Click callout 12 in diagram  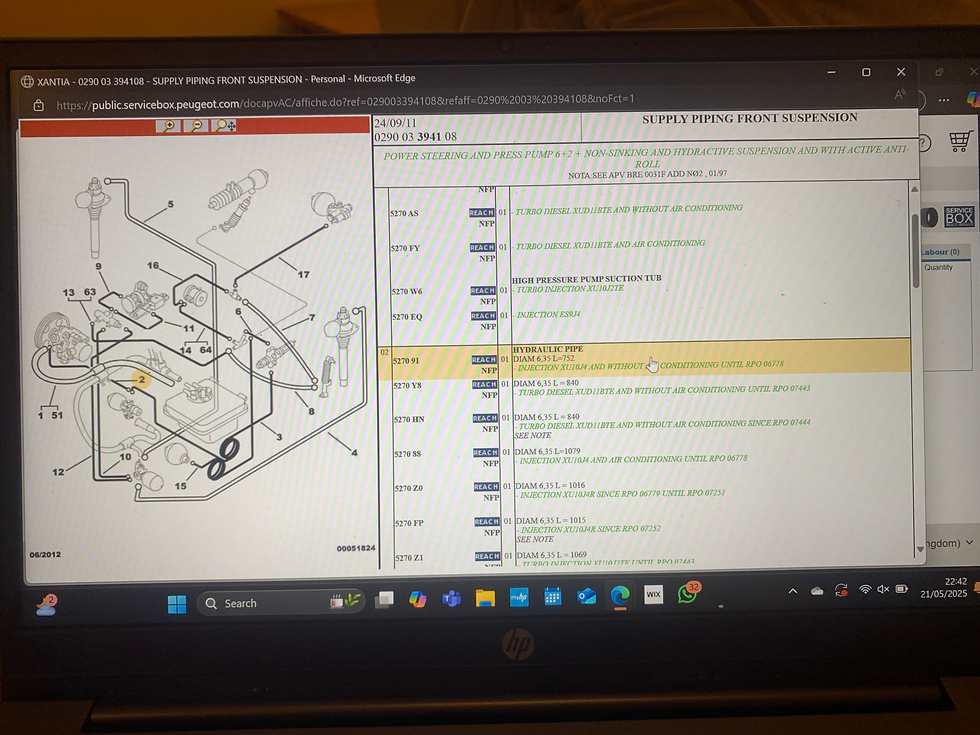click(58, 472)
